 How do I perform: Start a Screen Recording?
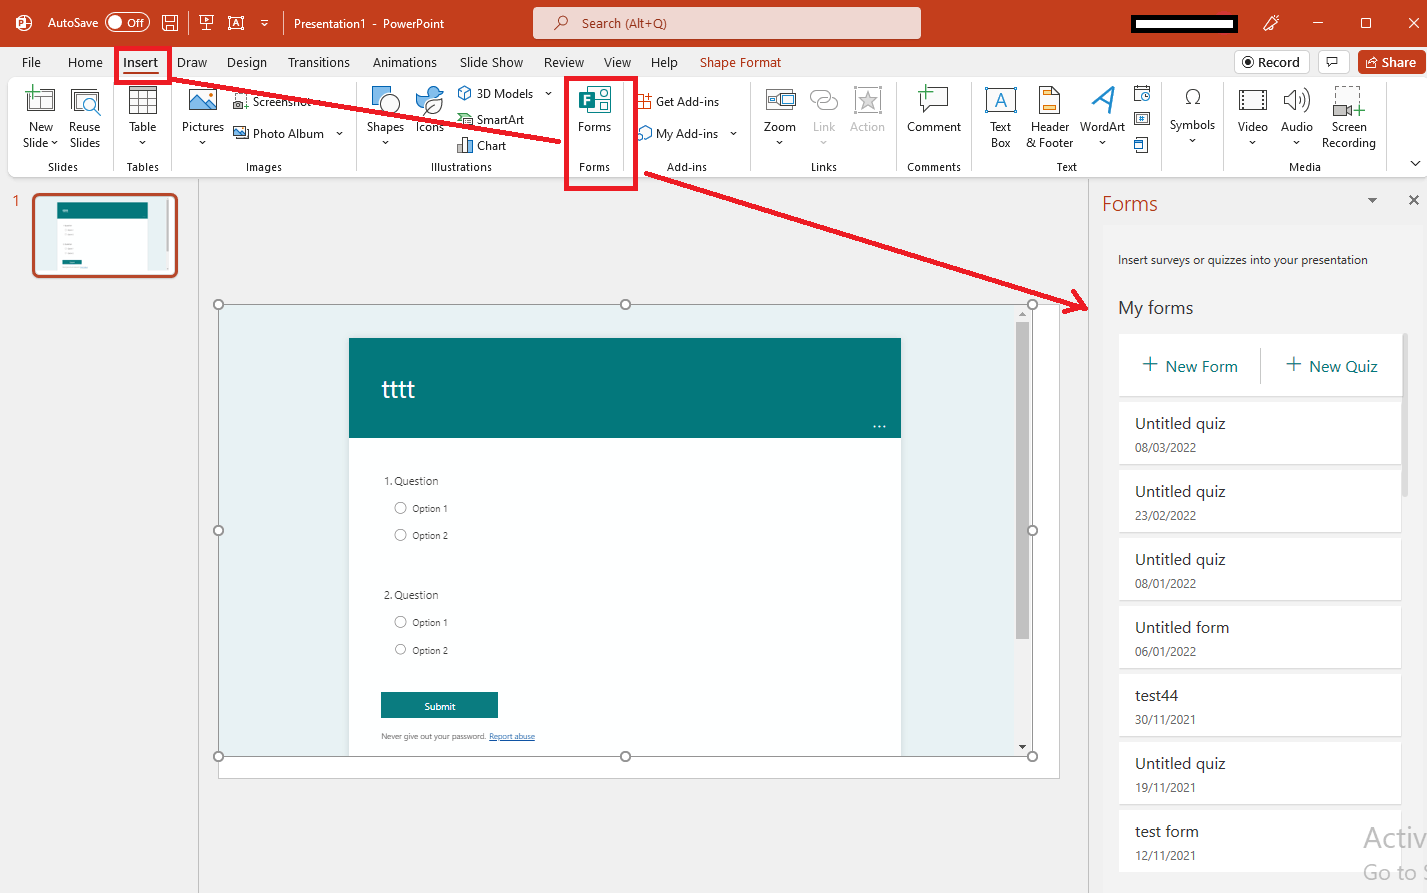1348,118
